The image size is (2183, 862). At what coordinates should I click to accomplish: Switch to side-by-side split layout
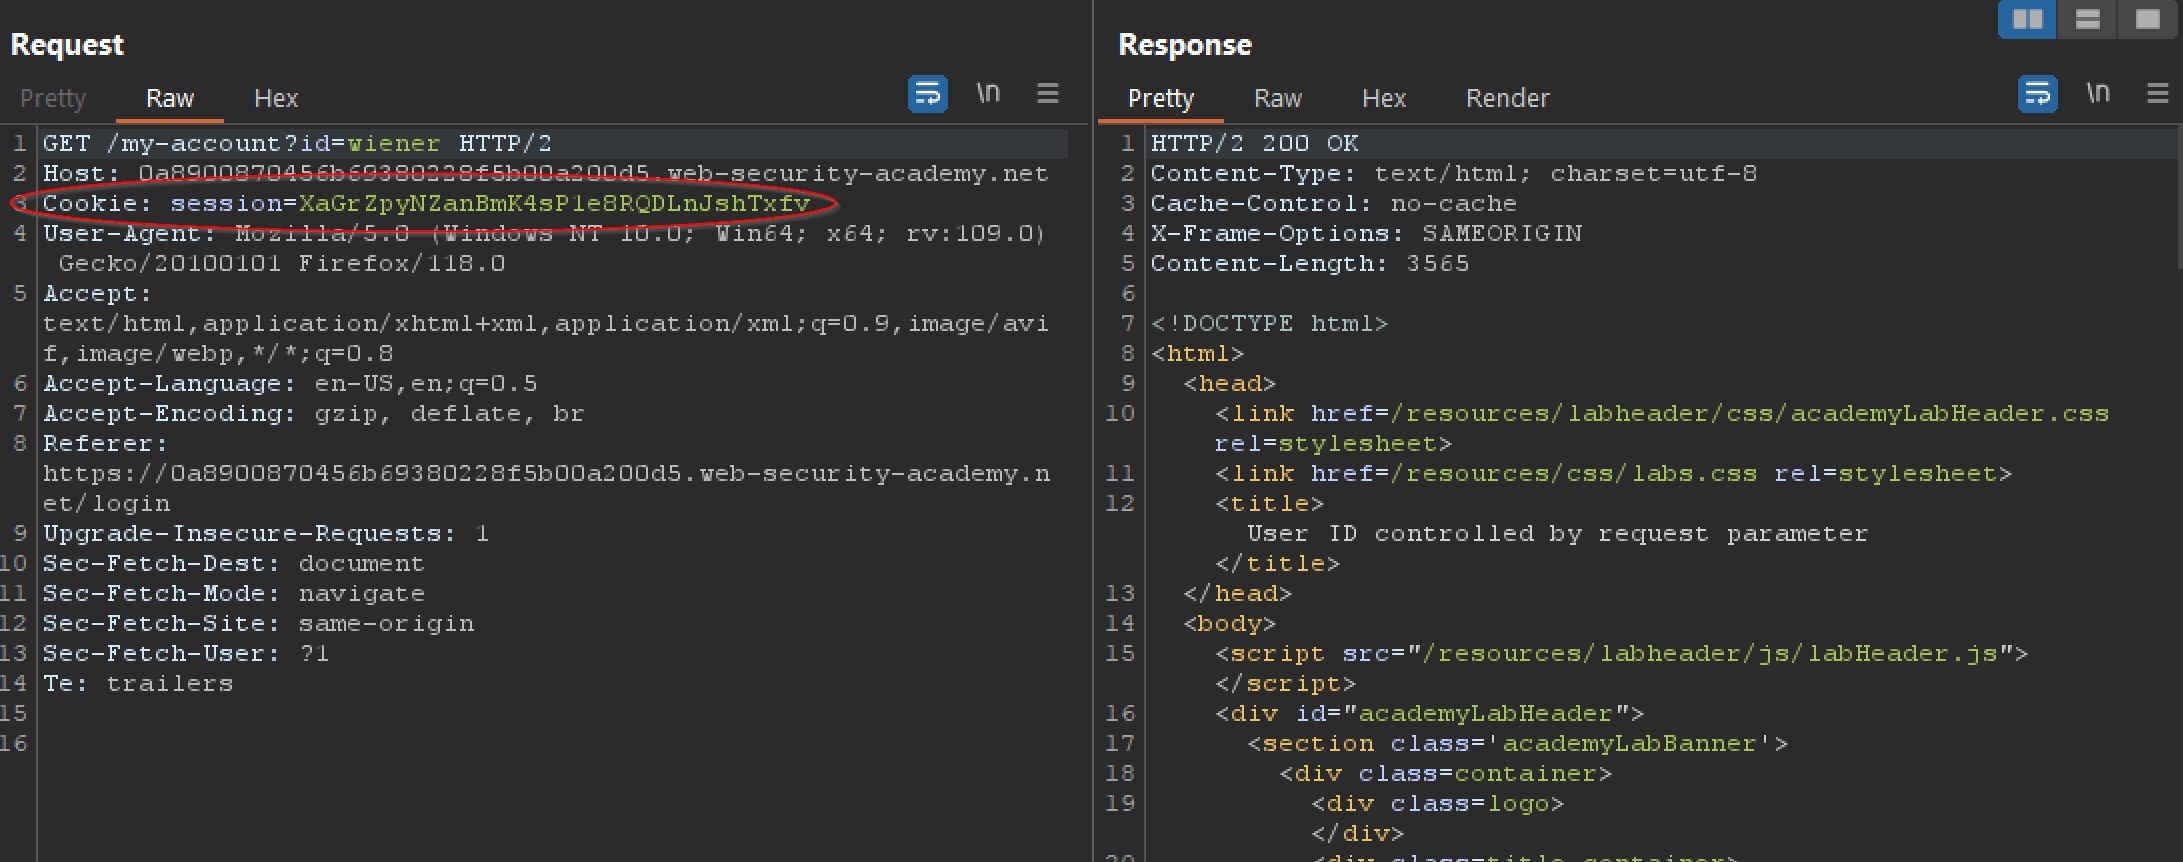[2027, 19]
